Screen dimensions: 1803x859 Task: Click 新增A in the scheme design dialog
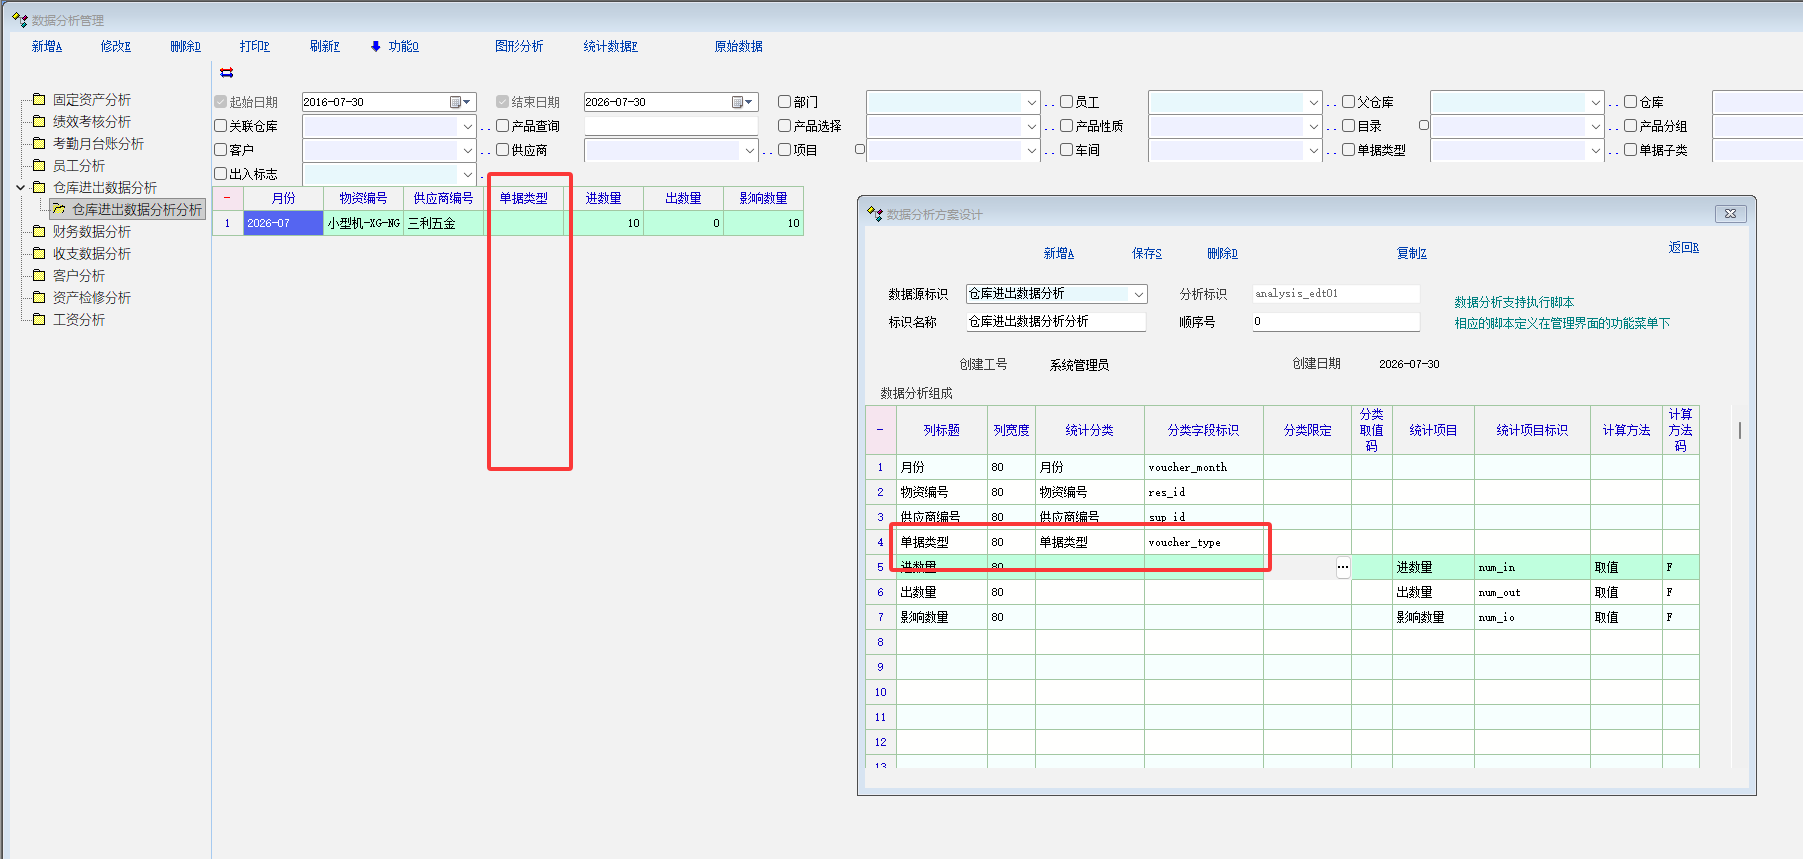point(1059,253)
